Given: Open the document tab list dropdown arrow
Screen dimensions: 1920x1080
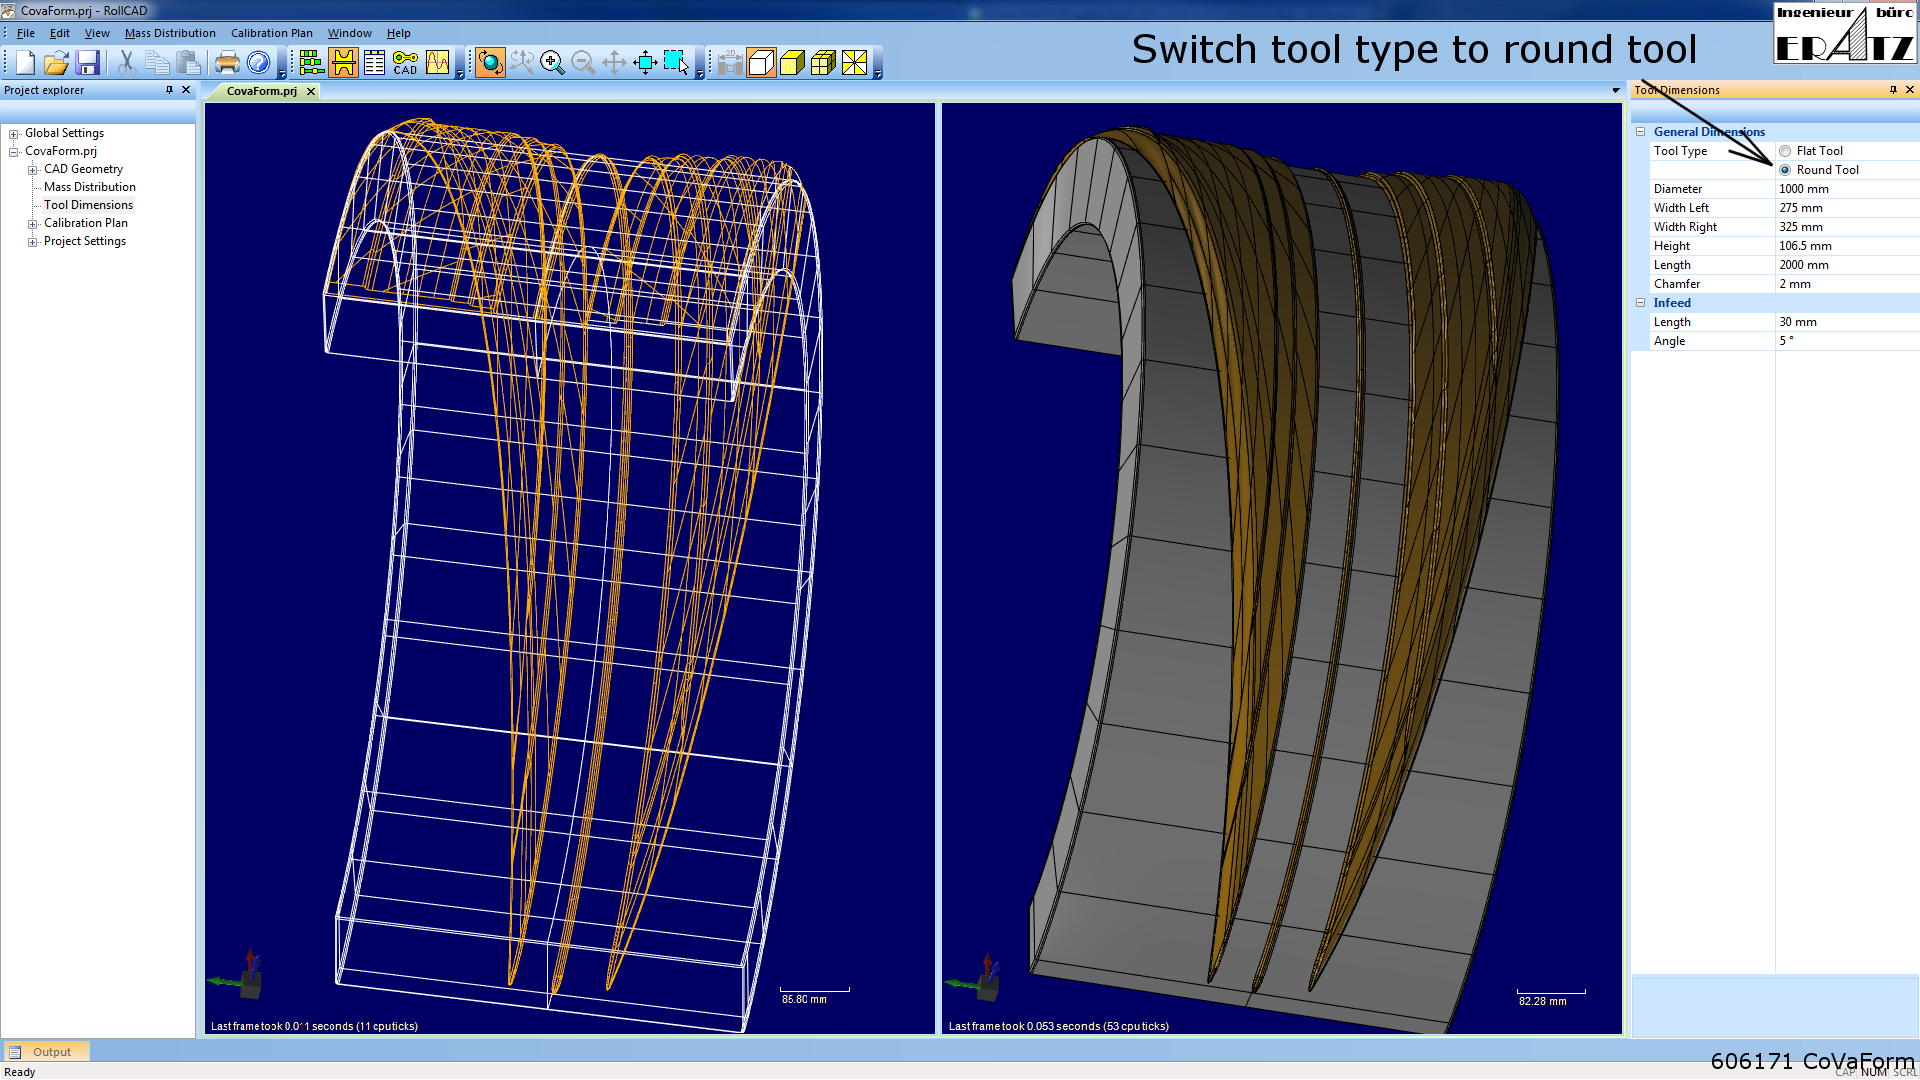Looking at the screenshot, I should [x=1616, y=91].
